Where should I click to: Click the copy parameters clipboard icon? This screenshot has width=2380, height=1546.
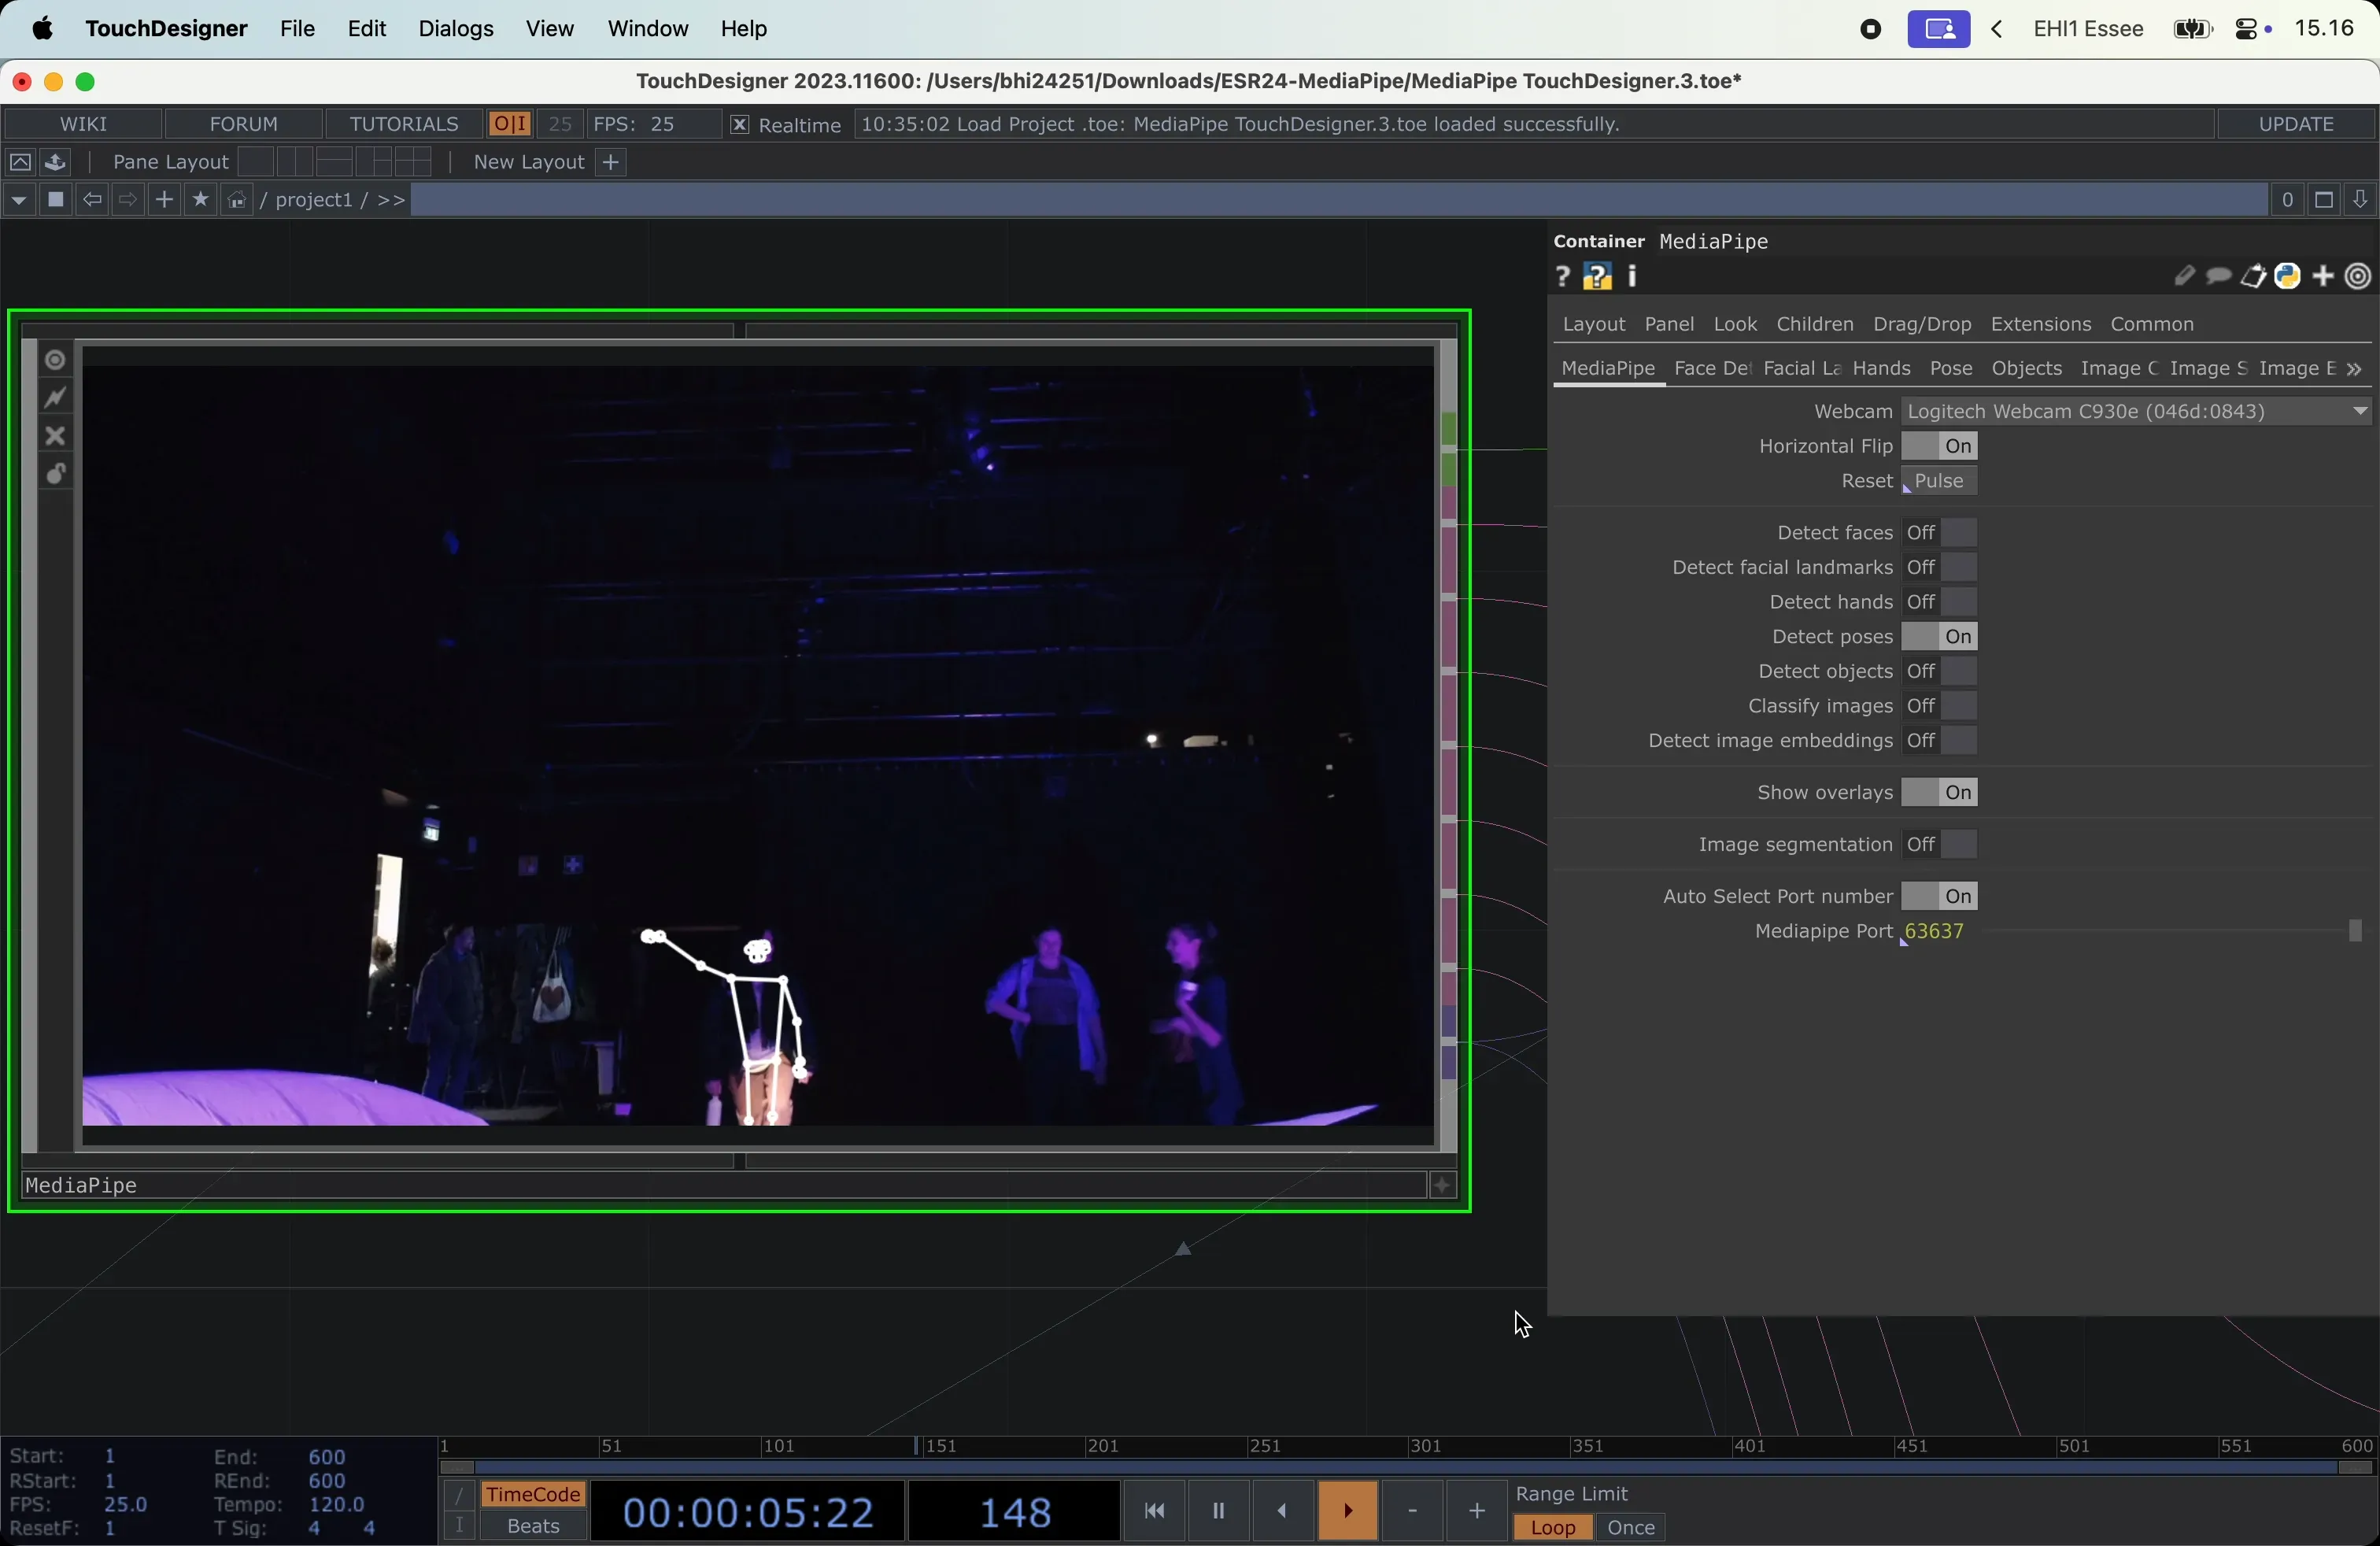[2252, 277]
